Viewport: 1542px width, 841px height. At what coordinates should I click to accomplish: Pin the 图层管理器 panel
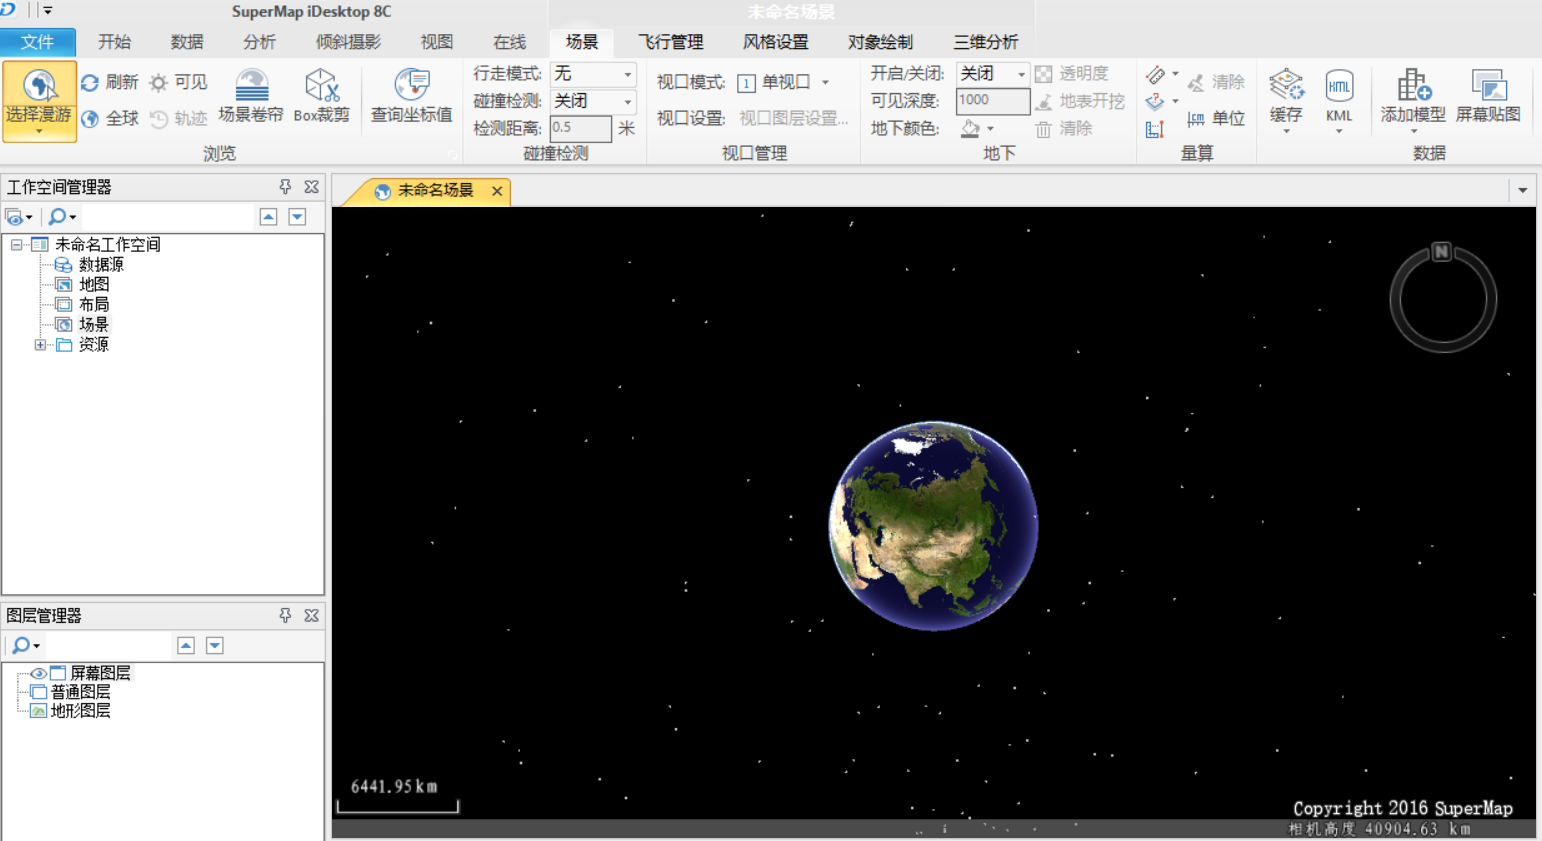(x=285, y=616)
